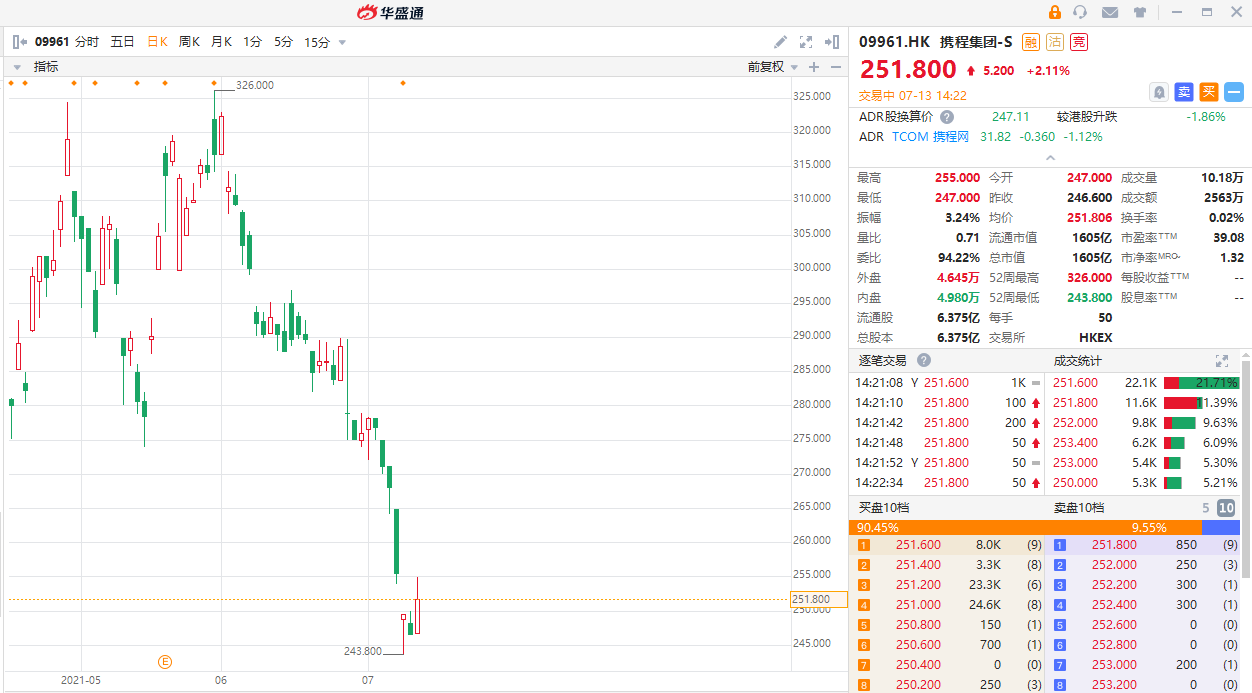Open ADR股换算价 help question icon
Screen dimensions: 1252x693
click(x=946, y=117)
